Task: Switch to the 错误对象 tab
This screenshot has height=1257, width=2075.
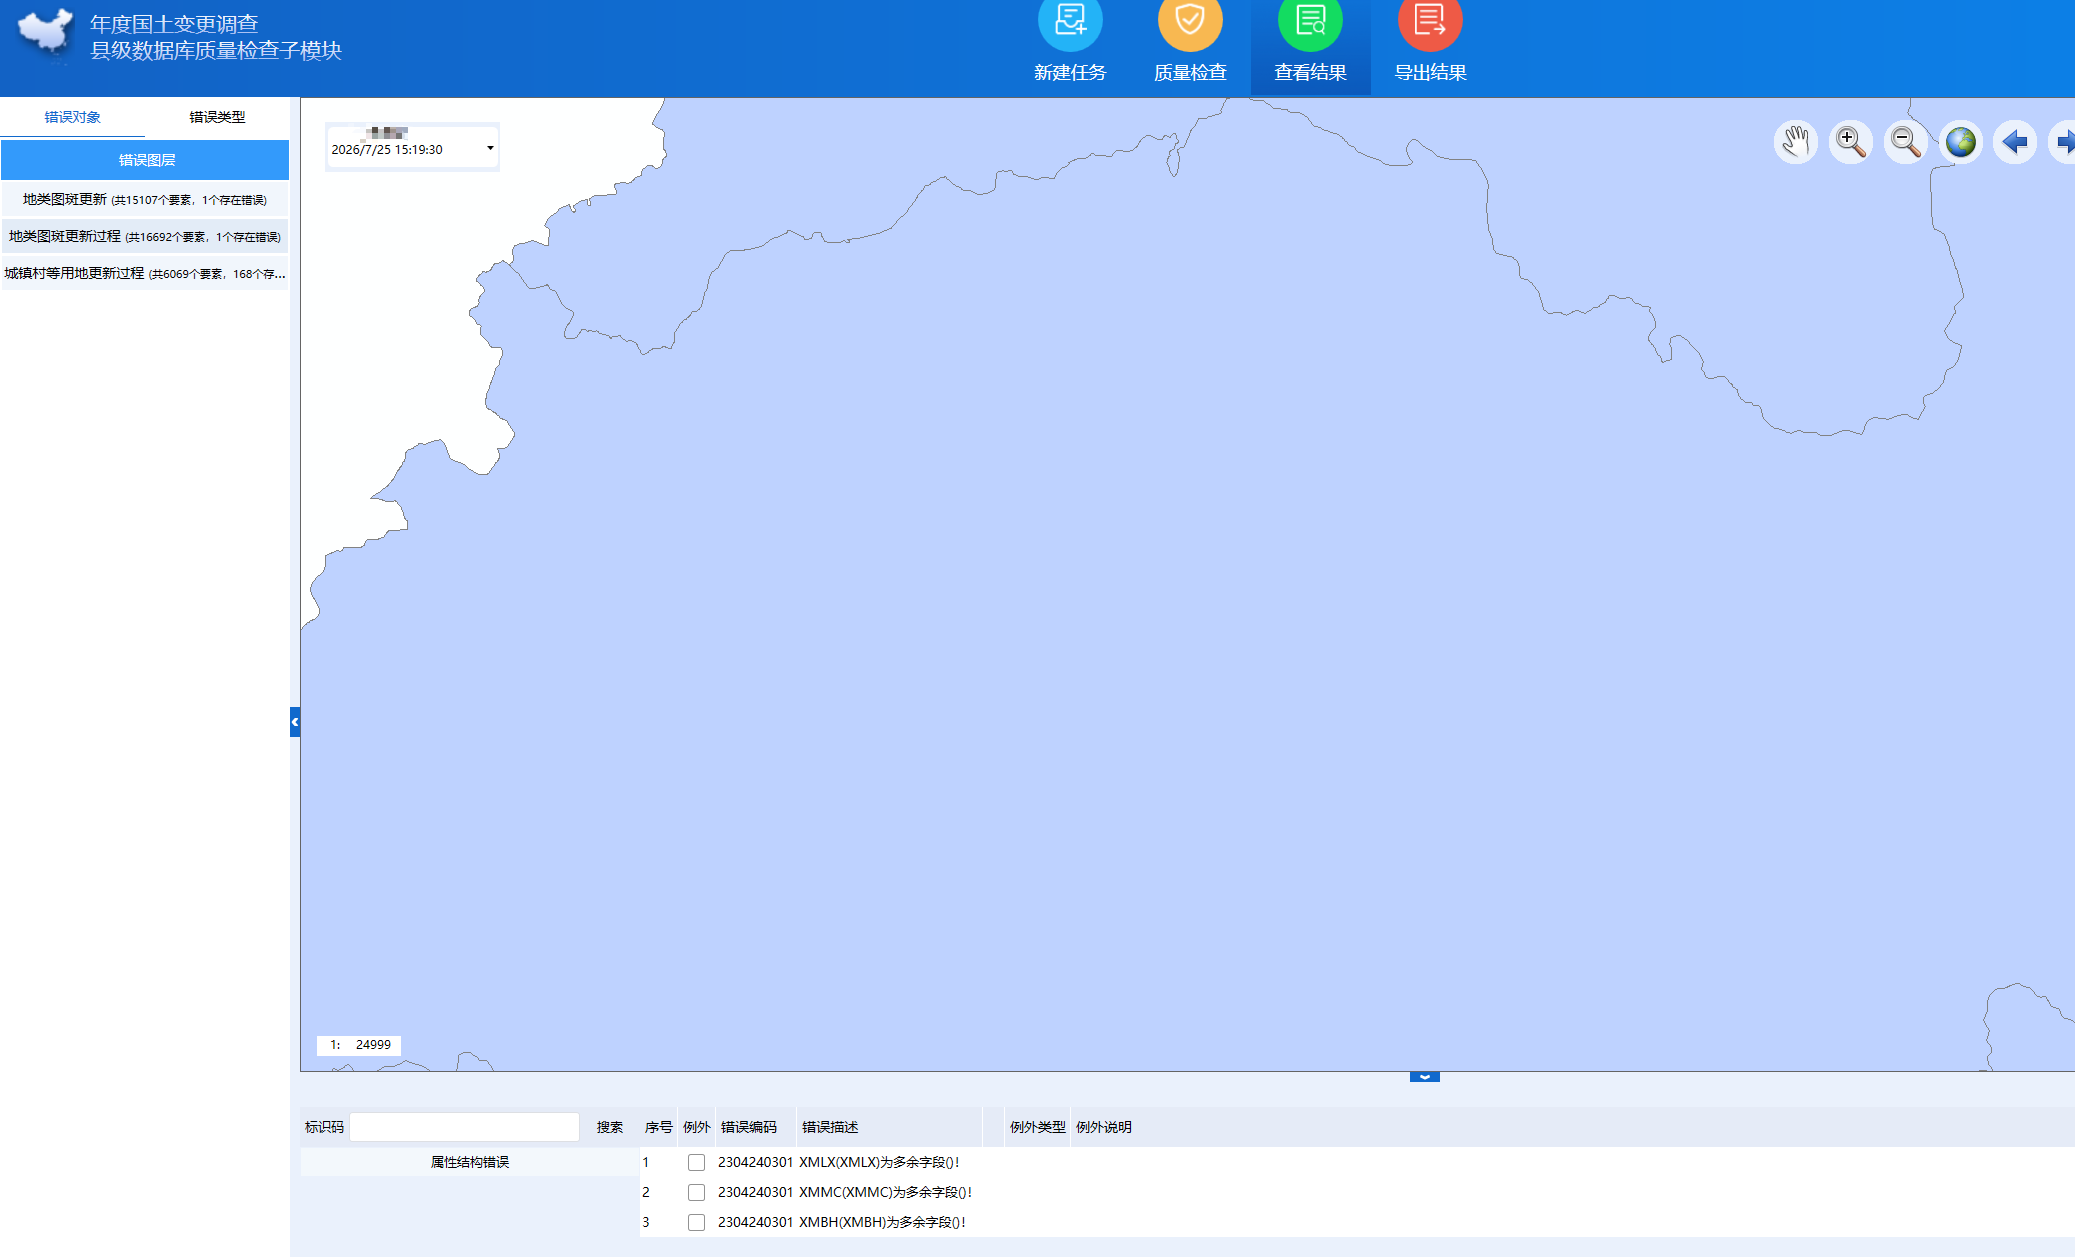Action: (72, 117)
